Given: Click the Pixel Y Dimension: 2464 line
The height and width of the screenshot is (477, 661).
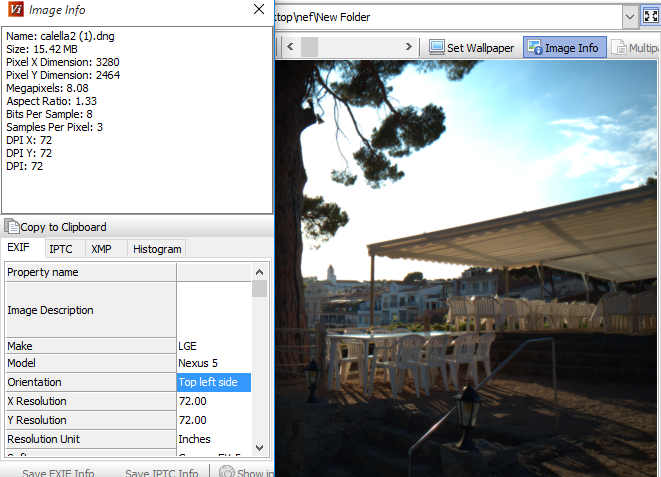Looking at the screenshot, I should 63,75.
